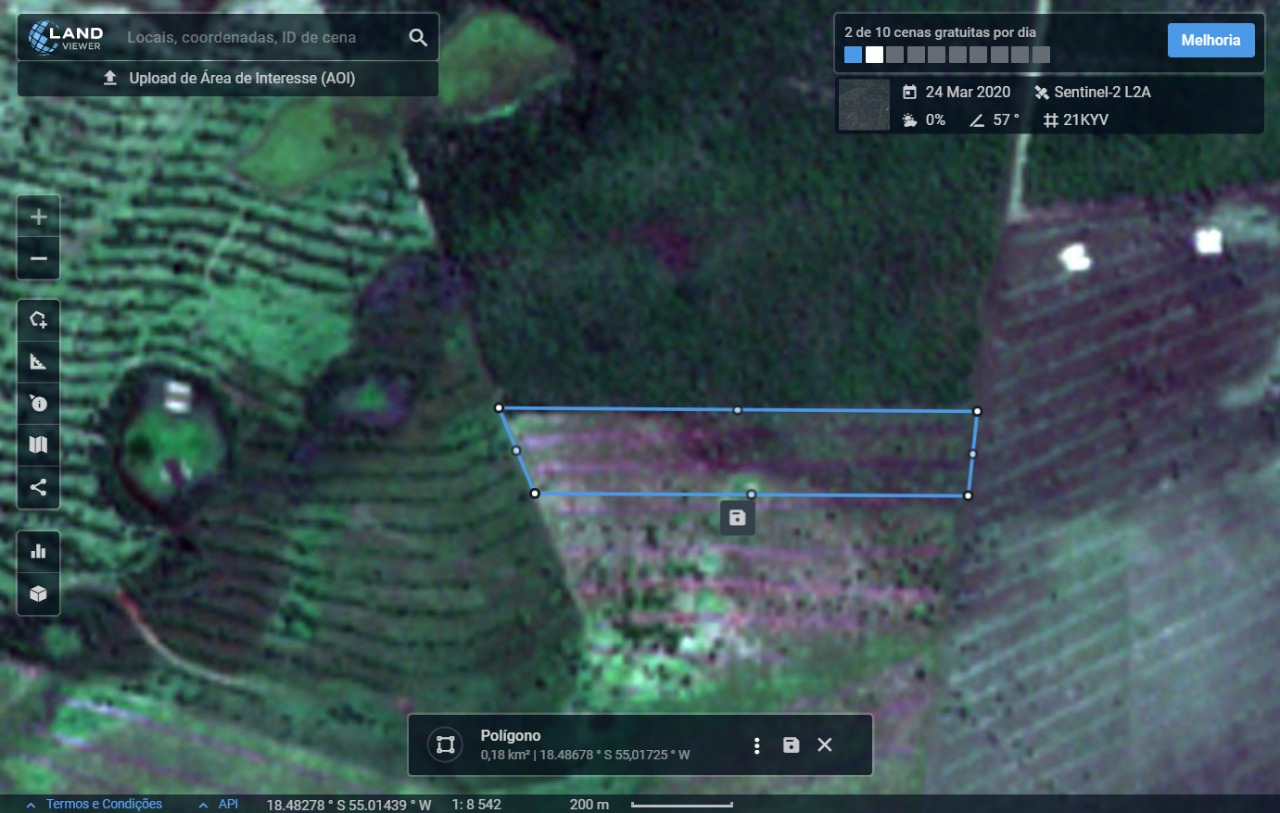
Task: Open the polygon three-dot options menu
Action: click(757, 745)
